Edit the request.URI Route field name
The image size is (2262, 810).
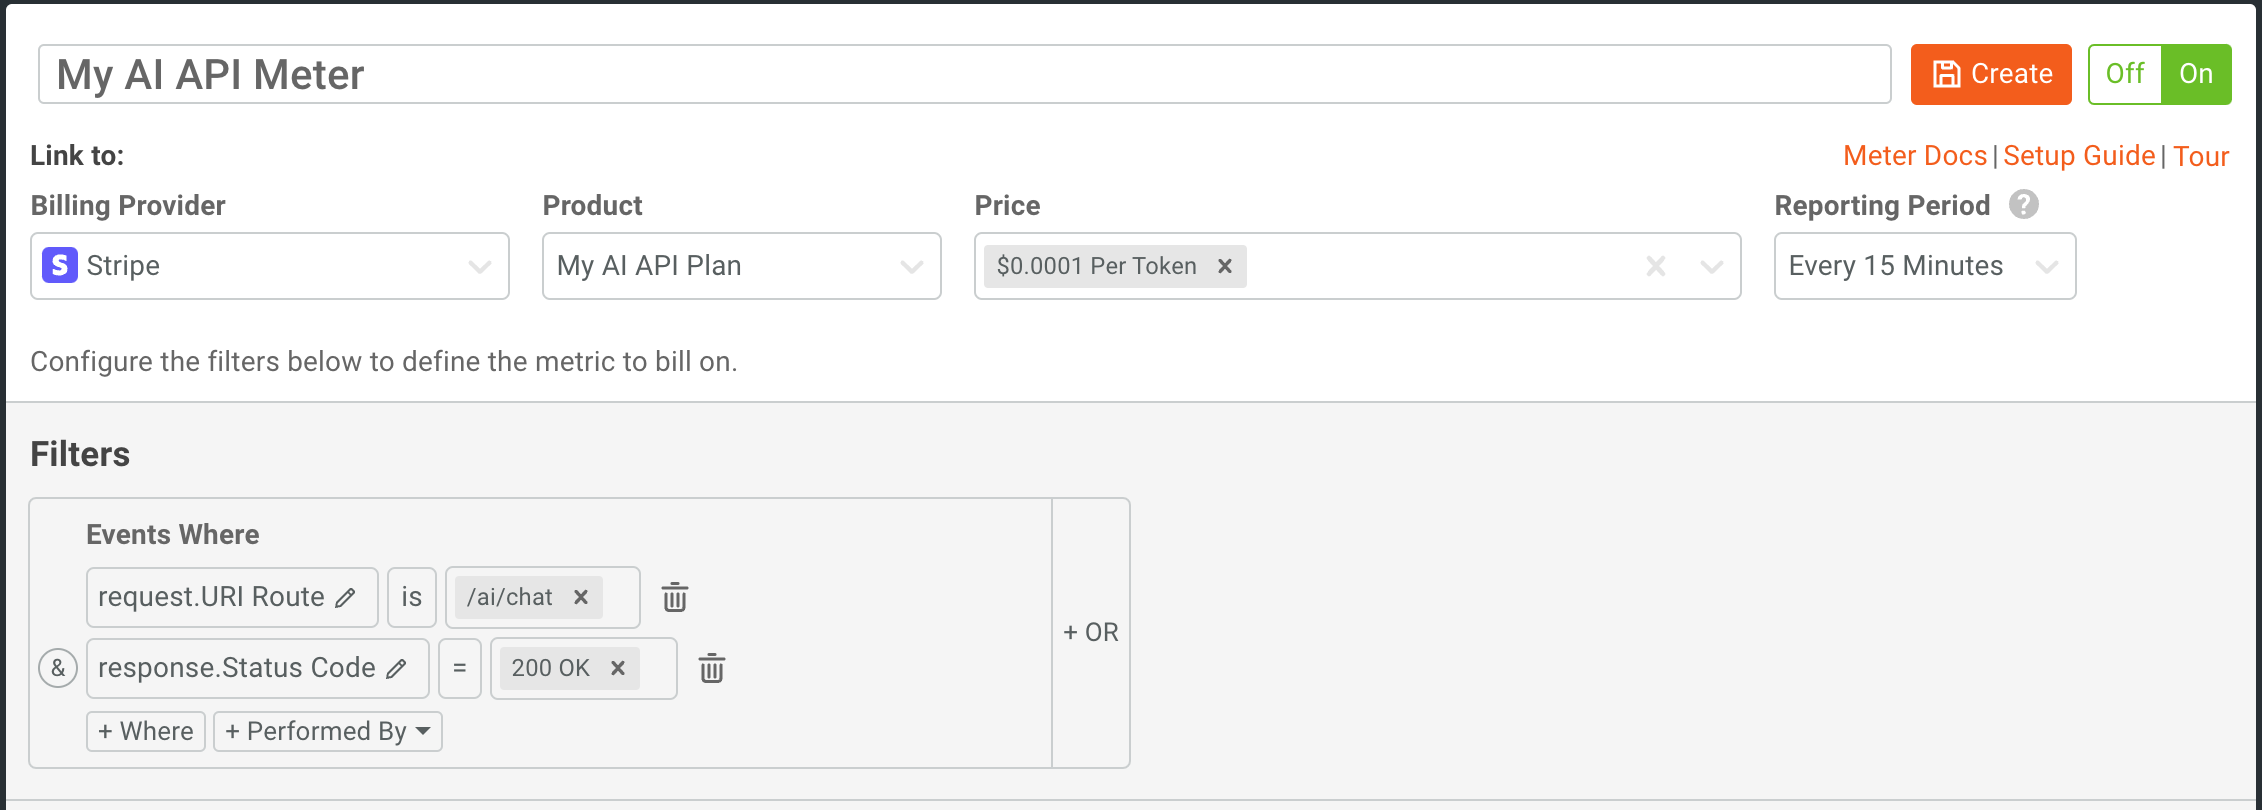(346, 597)
